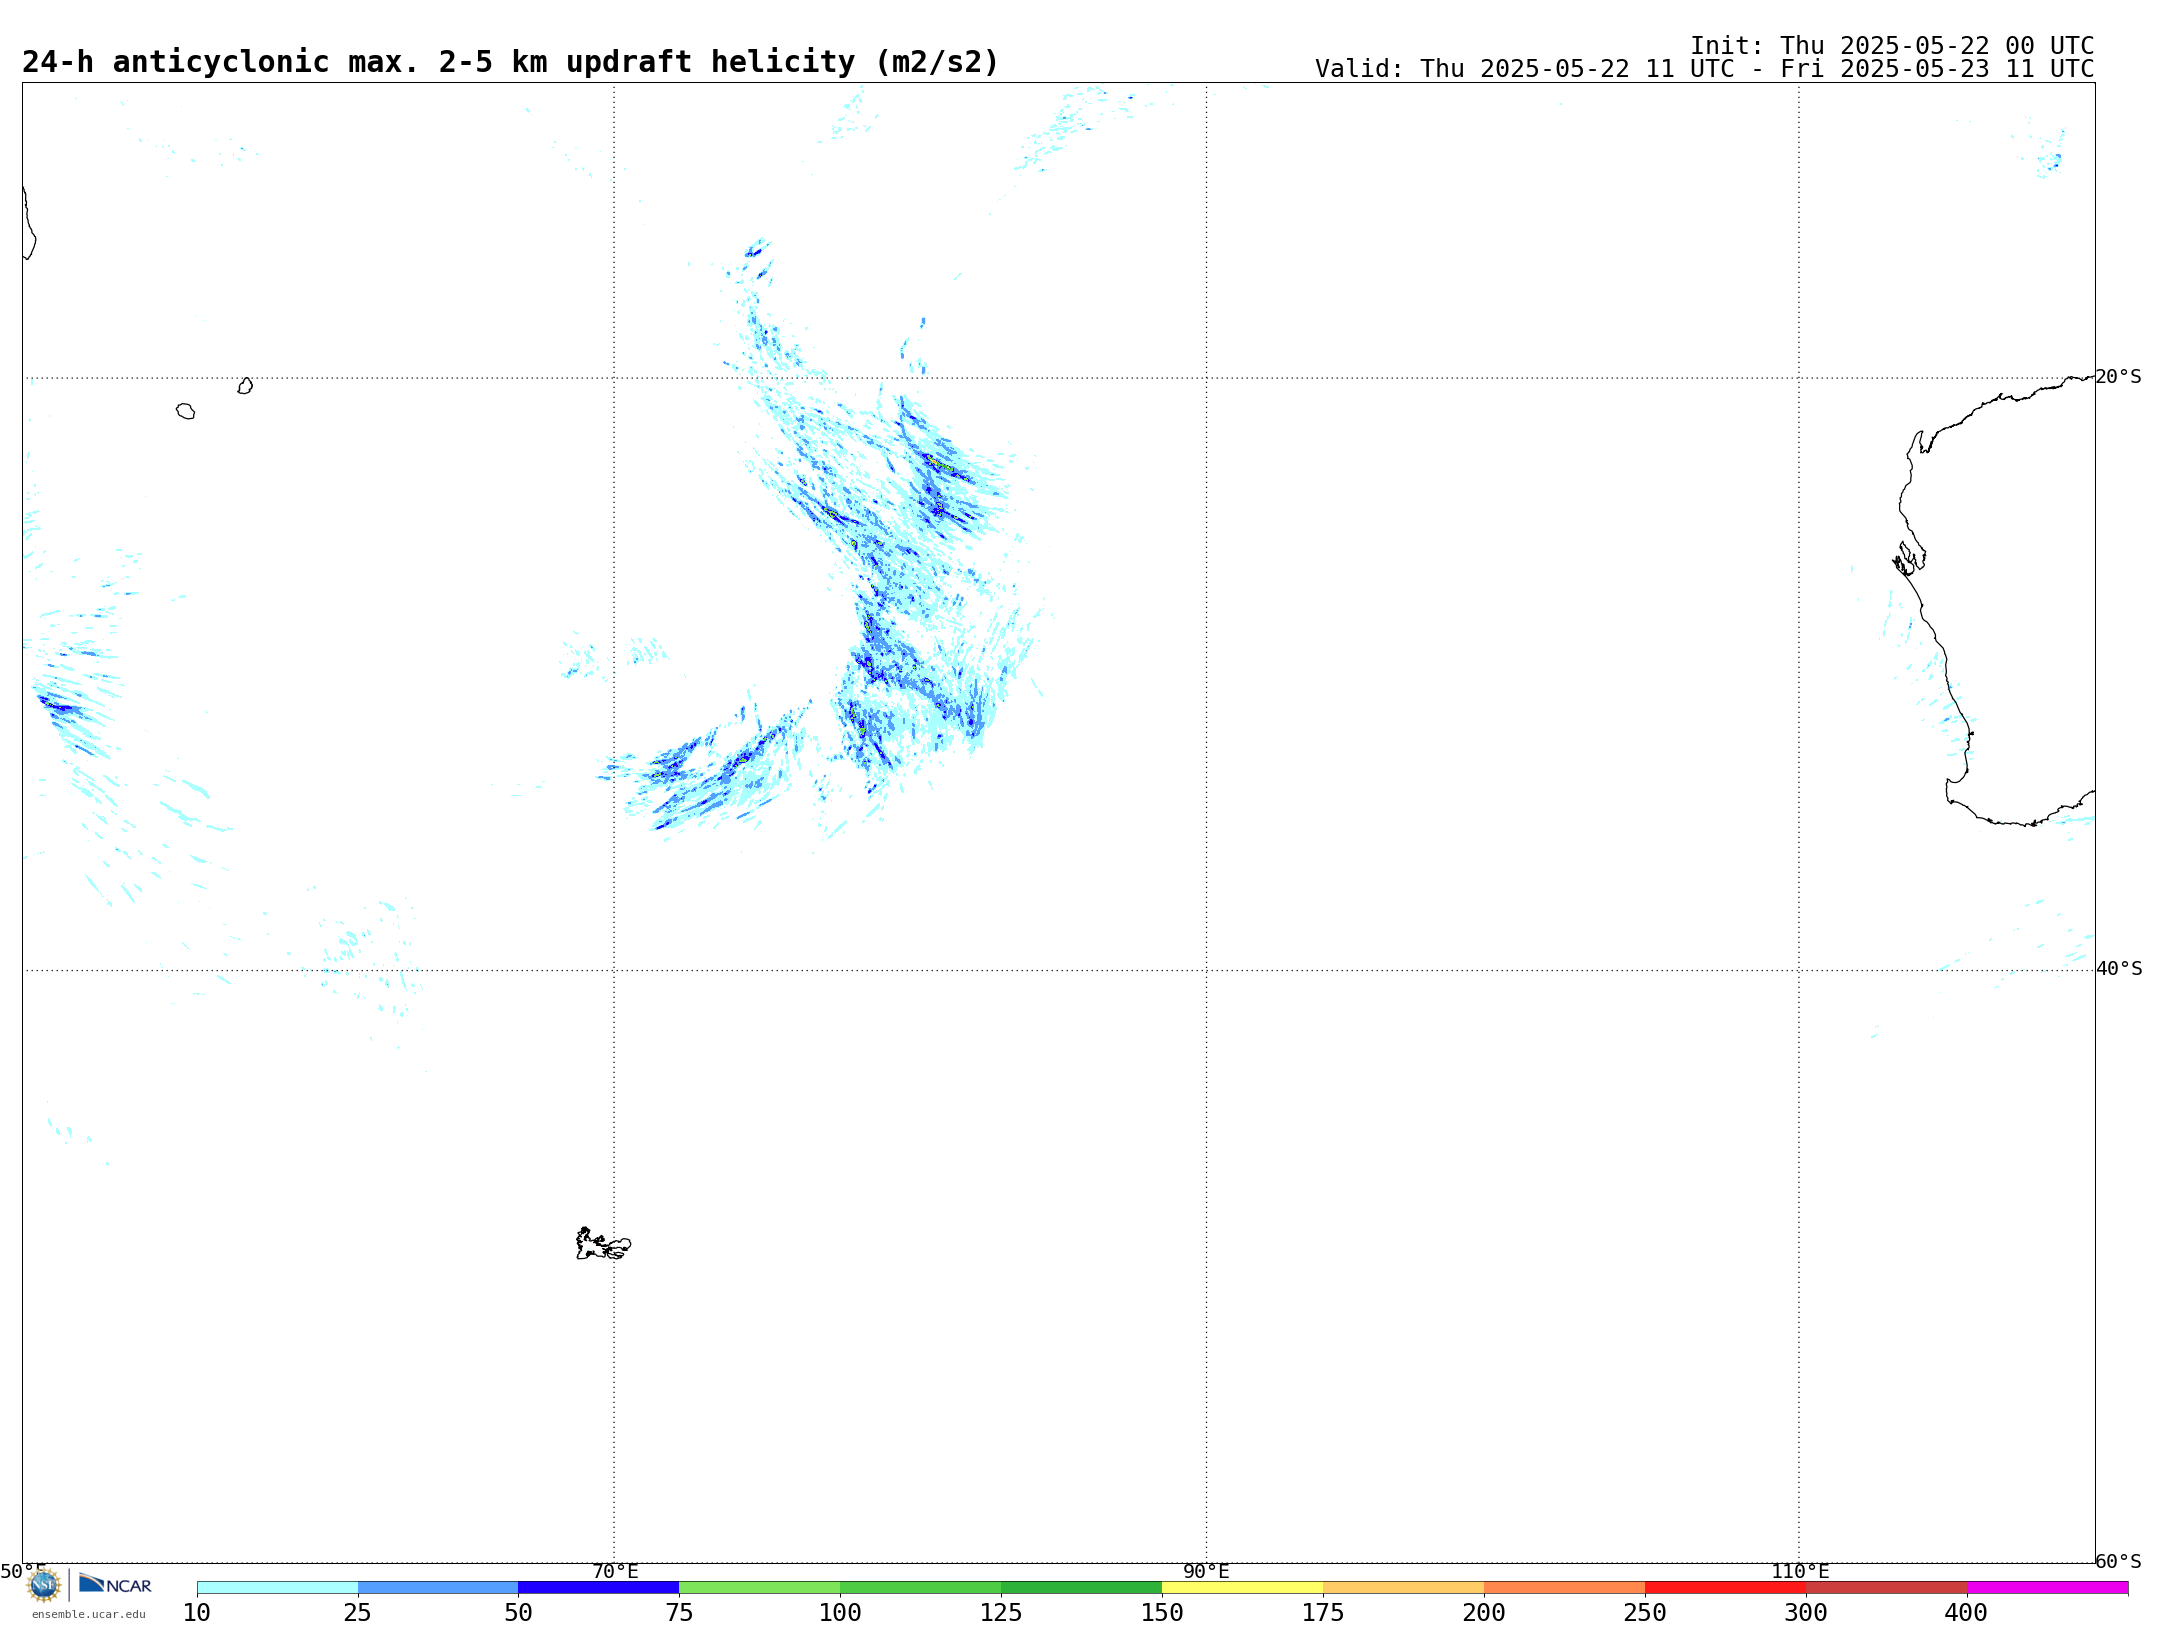The image size is (2160, 1626).
Task: Select the dark blue 50-75 colorbar segment
Action: pyautogui.click(x=599, y=1588)
